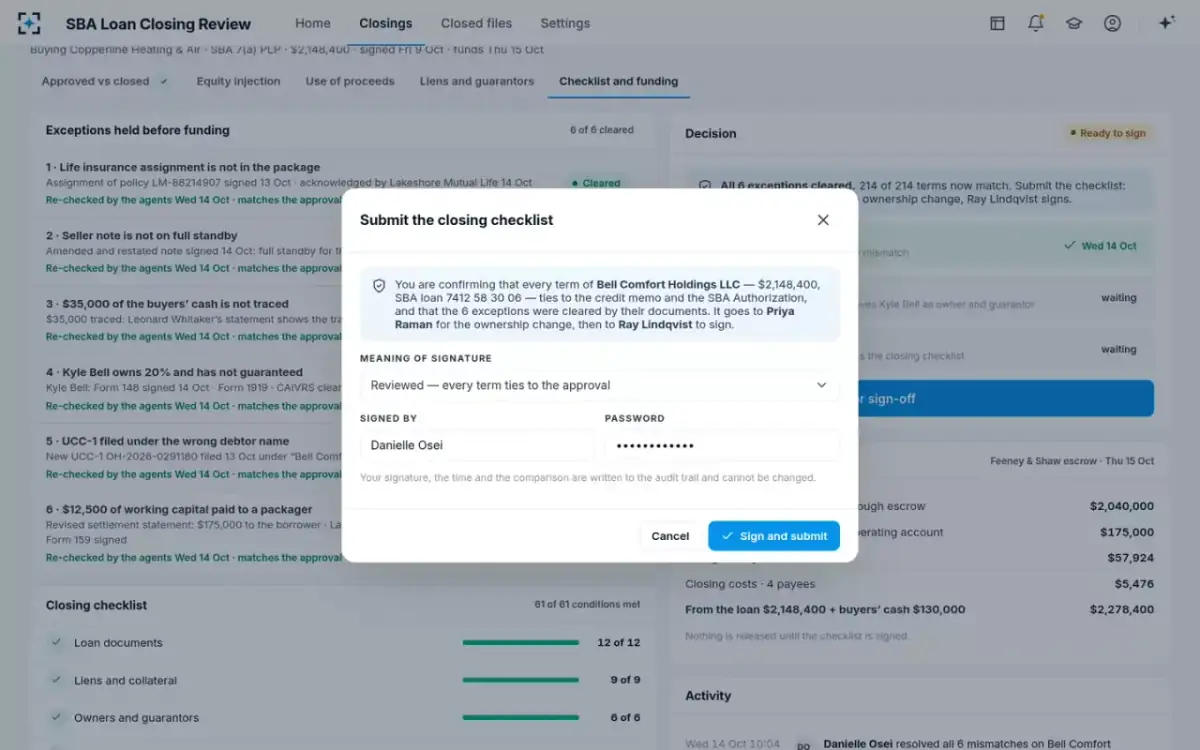This screenshot has height=750, width=1200.
Task: Switch to the Liens and guarantors tab
Action: coord(477,81)
